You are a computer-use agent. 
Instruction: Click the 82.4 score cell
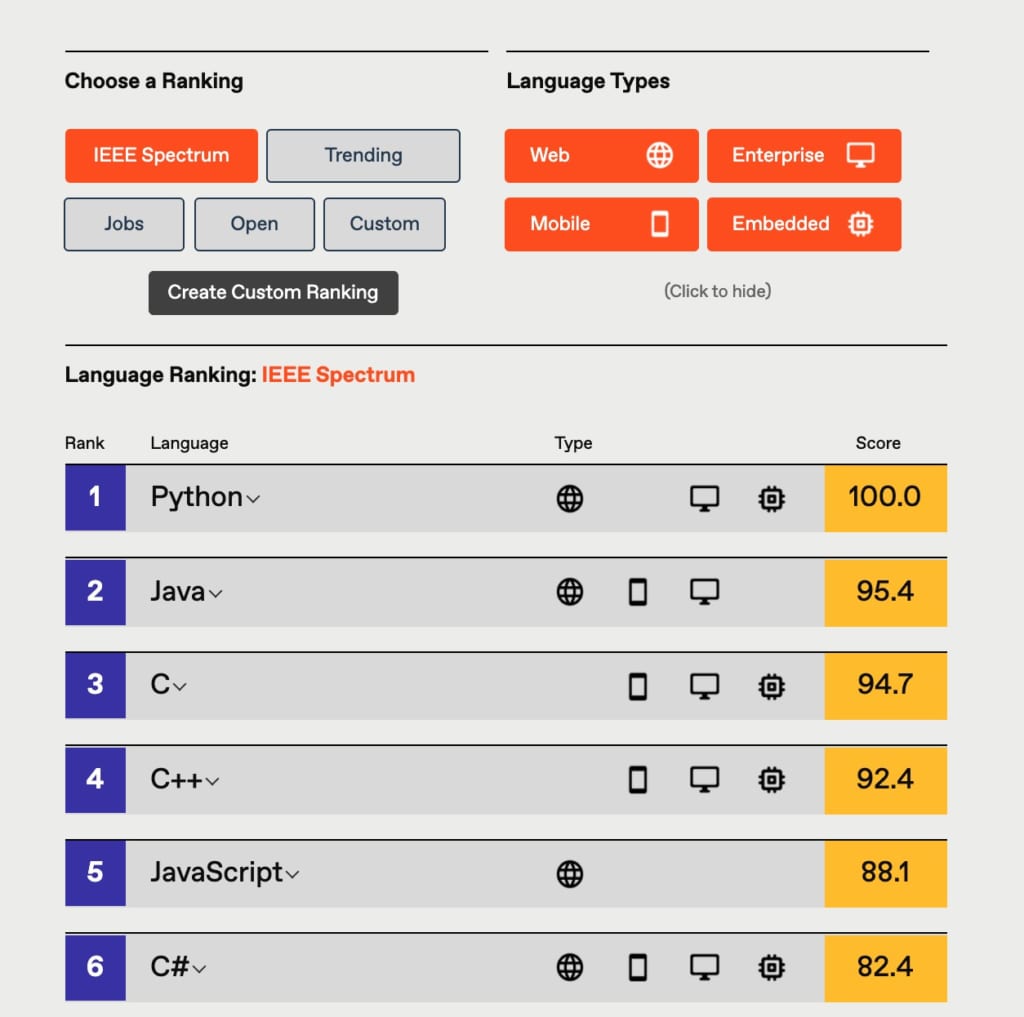(886, 967)
